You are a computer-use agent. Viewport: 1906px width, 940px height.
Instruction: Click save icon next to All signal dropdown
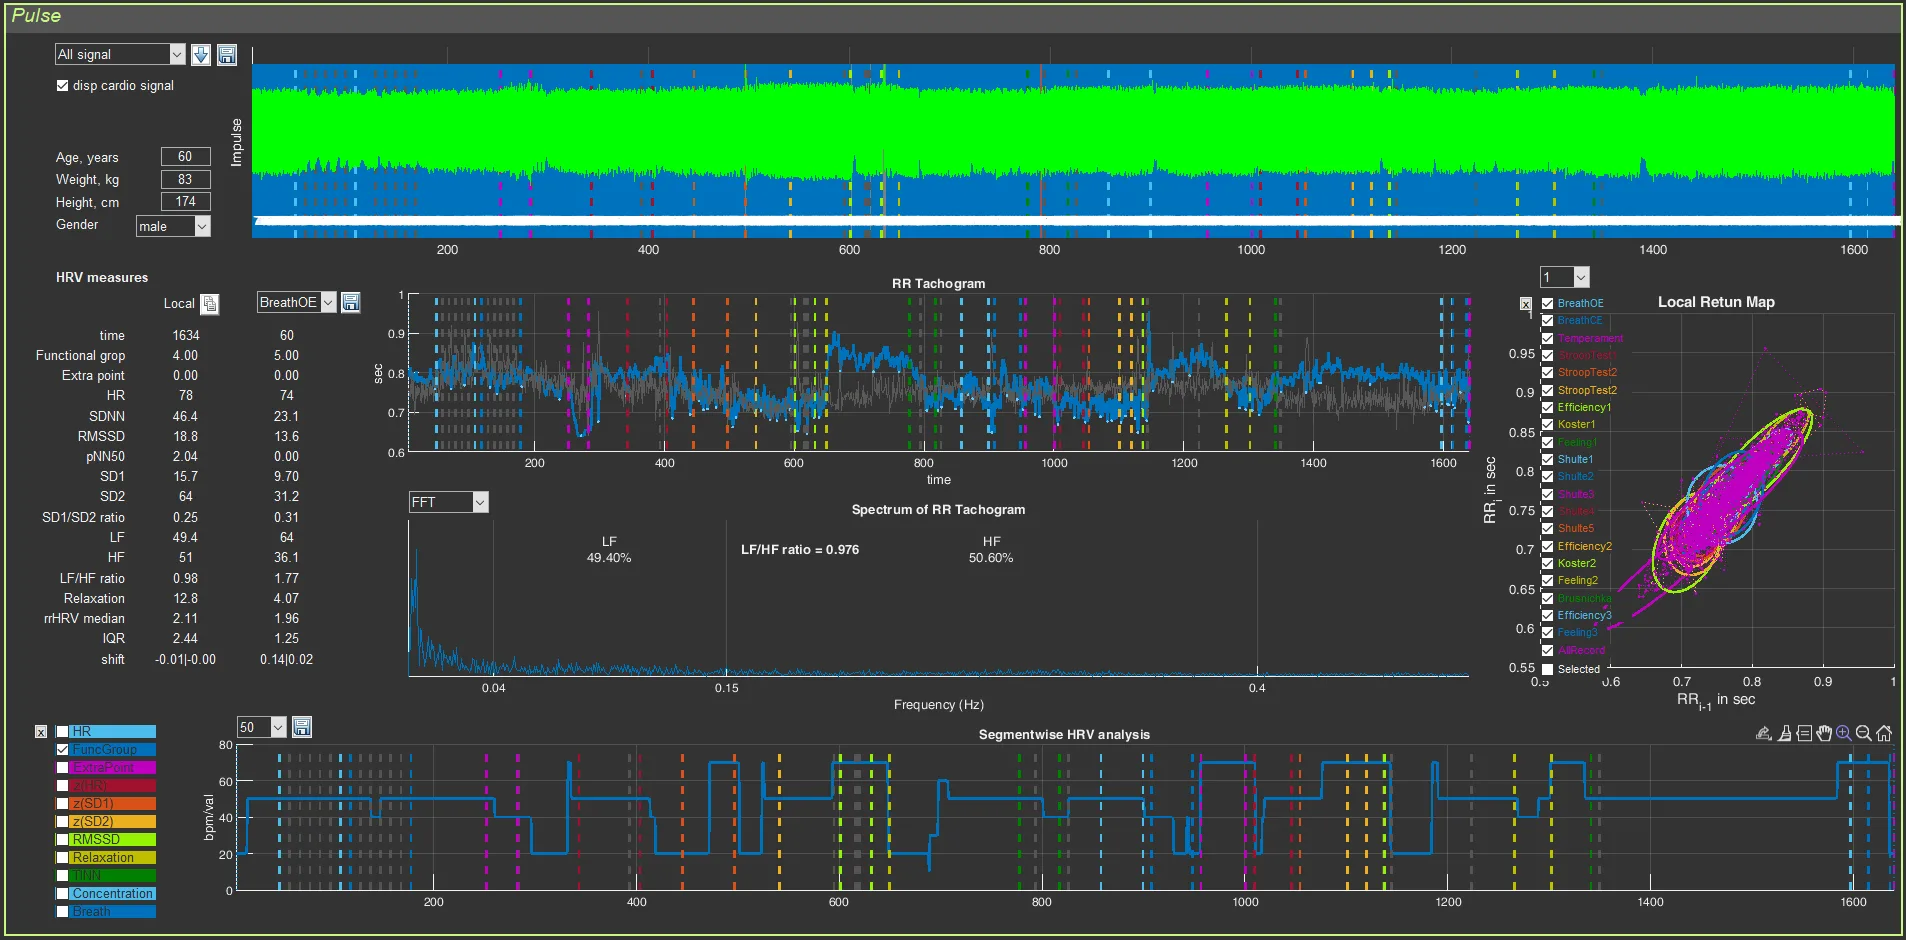pyautogui.click(x=227, y=55)
